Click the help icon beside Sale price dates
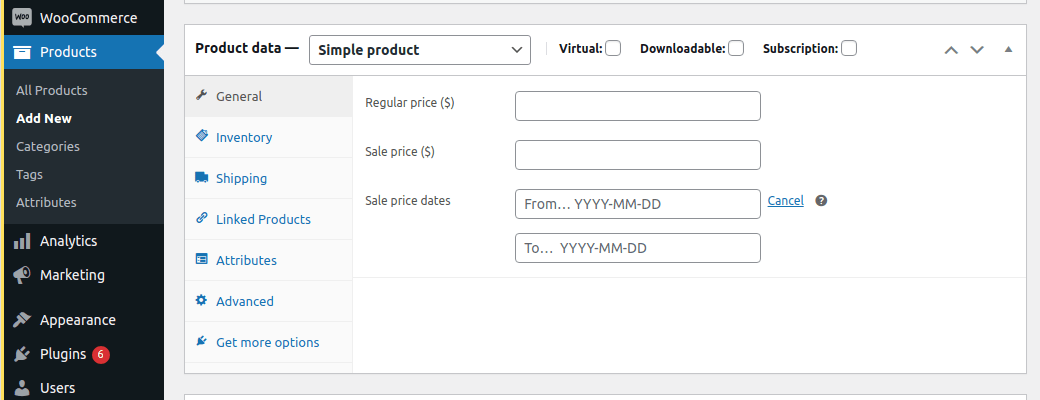The image size is (1040, 400). point(821,201)
